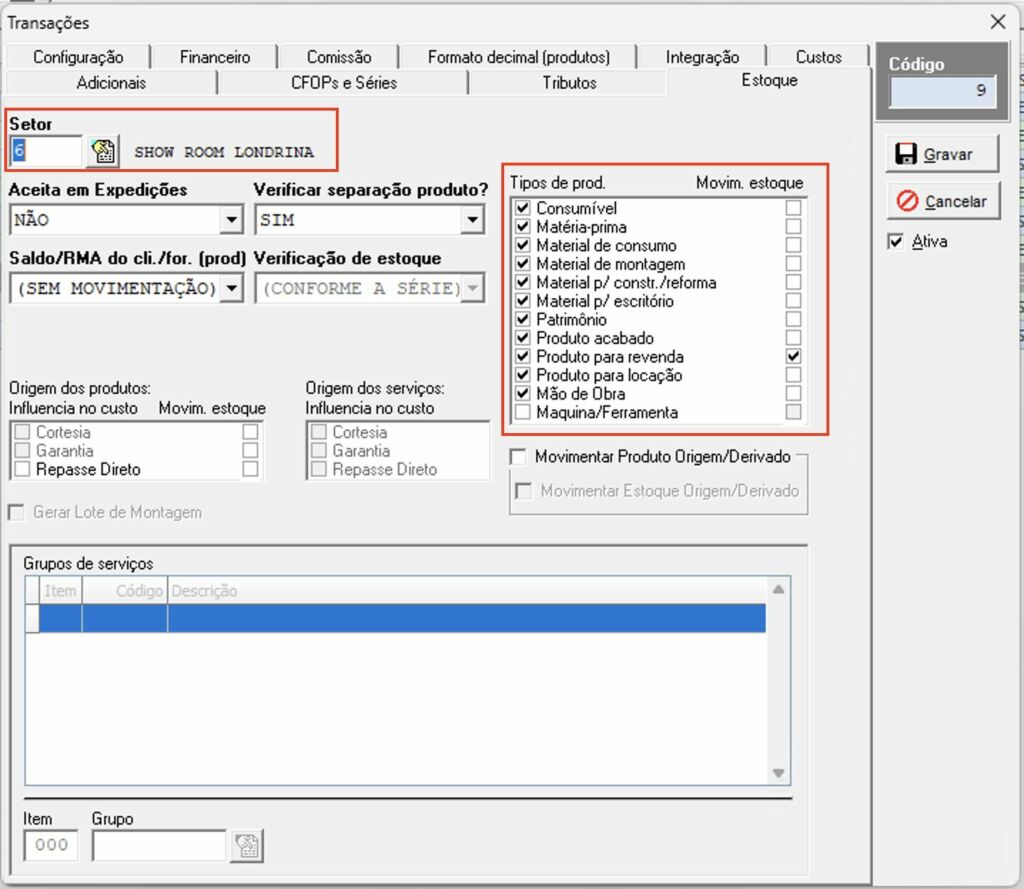Viewport: 1024px width, 889px height.
Task: Open the Adicionais tab
Action: pos(111,83)
